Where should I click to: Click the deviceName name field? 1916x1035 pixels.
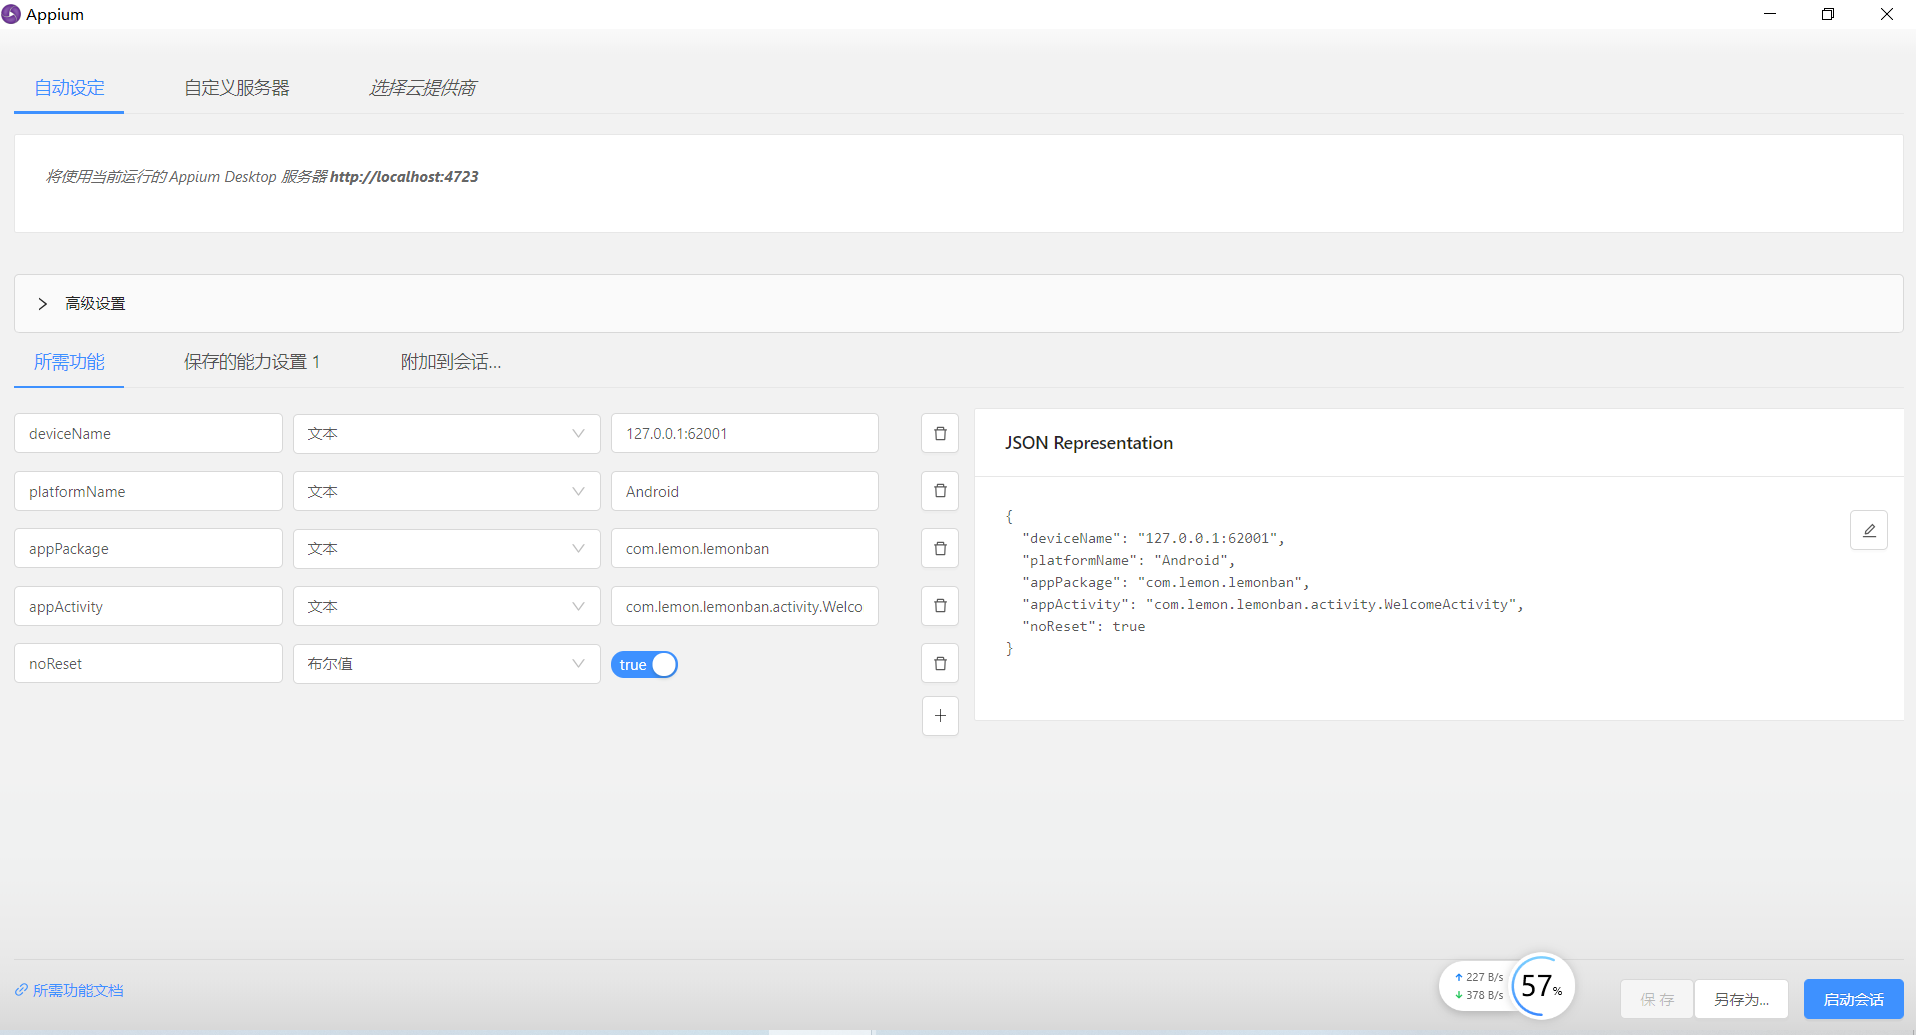(148, 433)
